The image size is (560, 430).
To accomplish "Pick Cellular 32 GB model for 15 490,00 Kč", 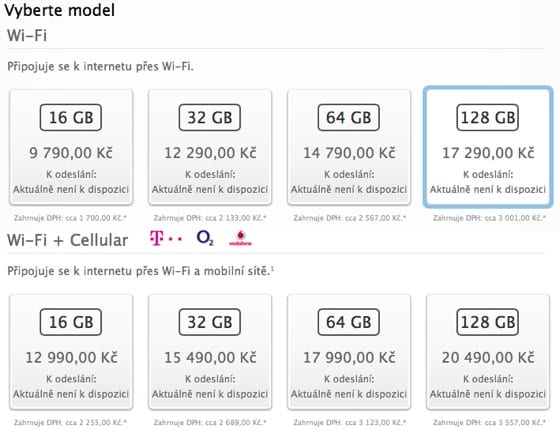I will coord(210,352).
